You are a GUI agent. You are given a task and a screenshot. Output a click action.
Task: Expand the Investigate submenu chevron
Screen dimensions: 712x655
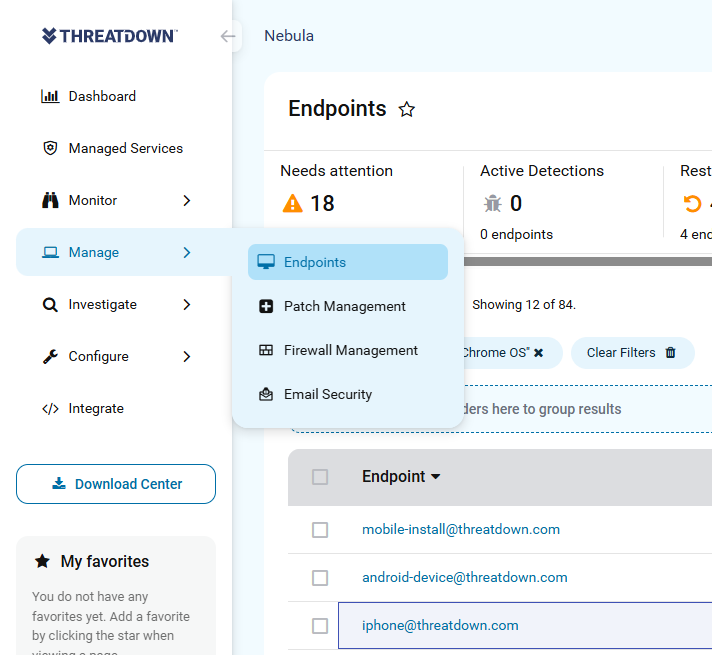point(187,304)
